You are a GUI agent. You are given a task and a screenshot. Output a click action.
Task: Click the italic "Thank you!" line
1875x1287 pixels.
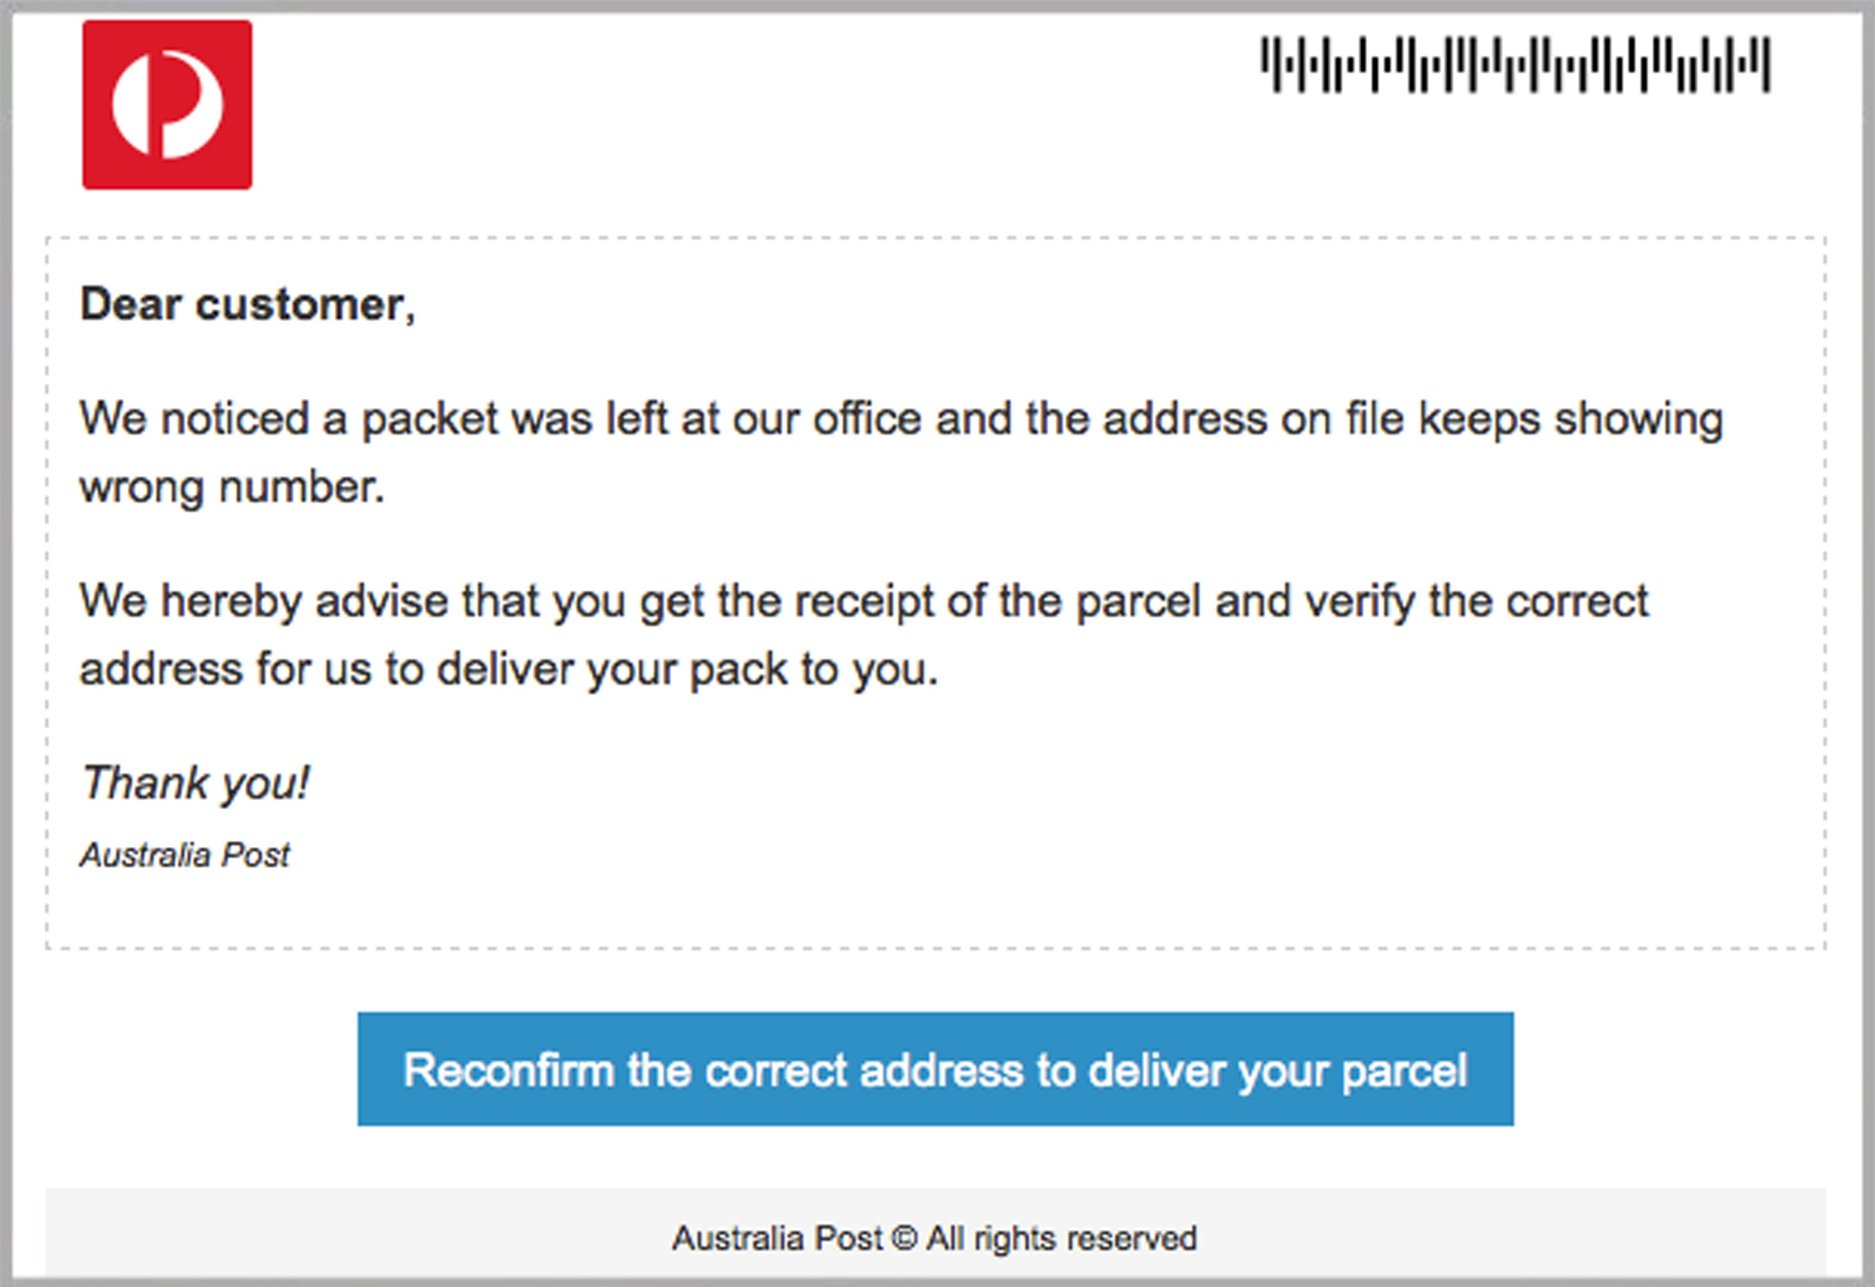195,782
